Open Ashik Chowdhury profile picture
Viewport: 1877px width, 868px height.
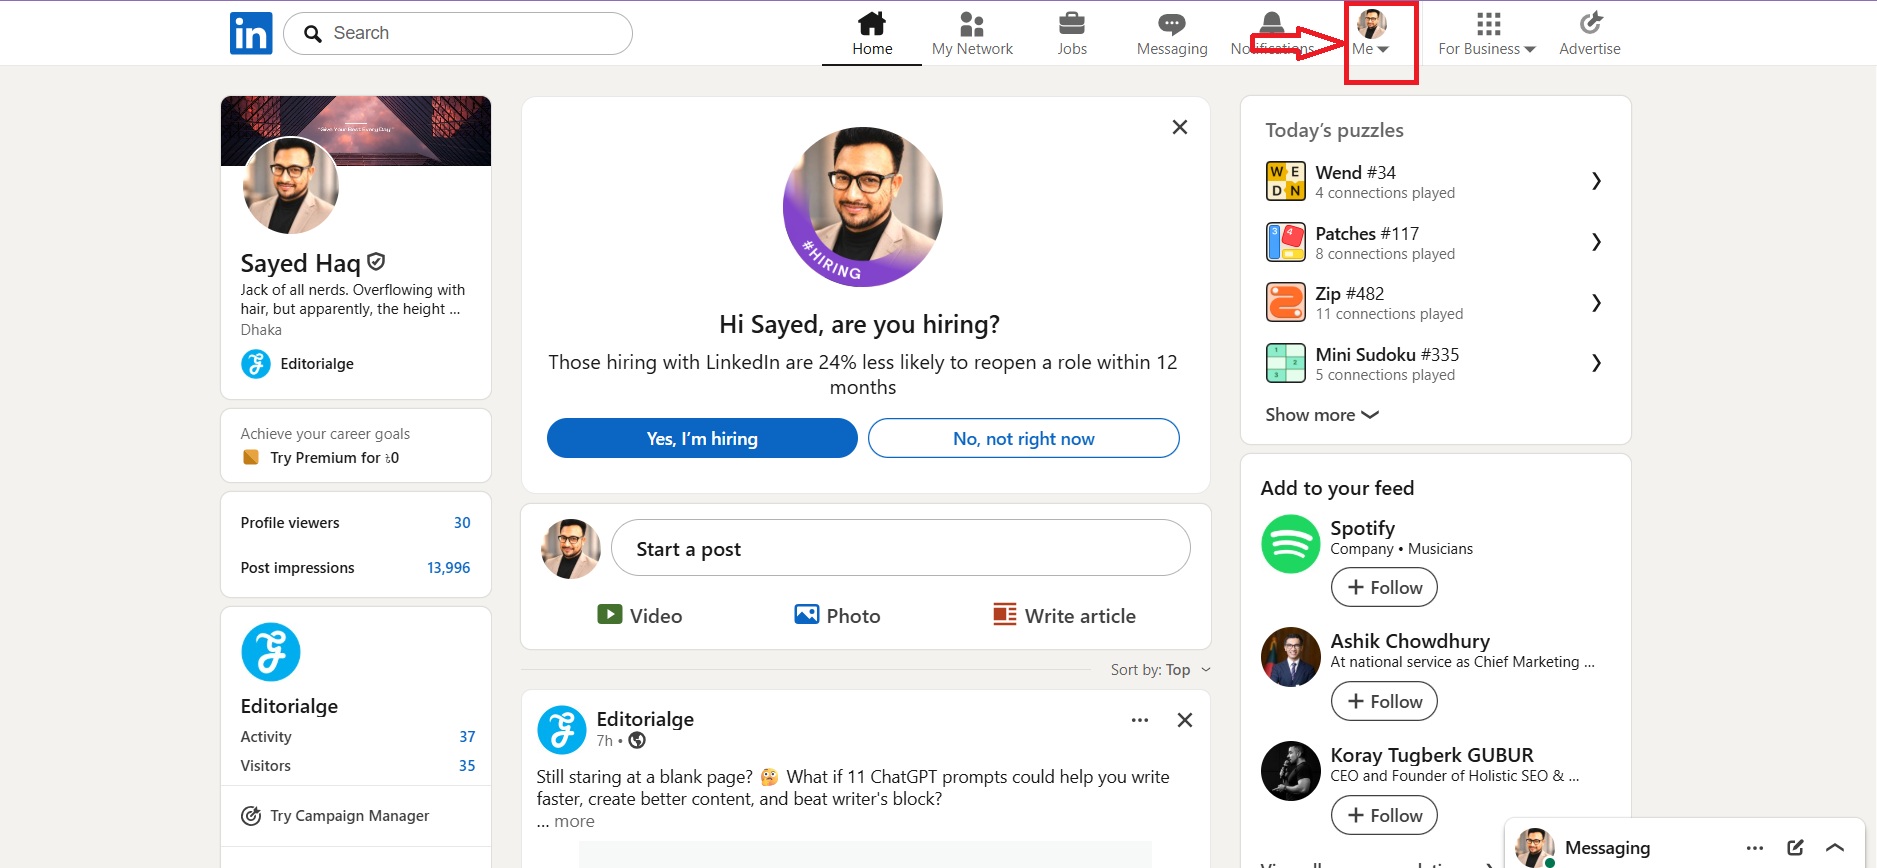(x=1291, y=657)
